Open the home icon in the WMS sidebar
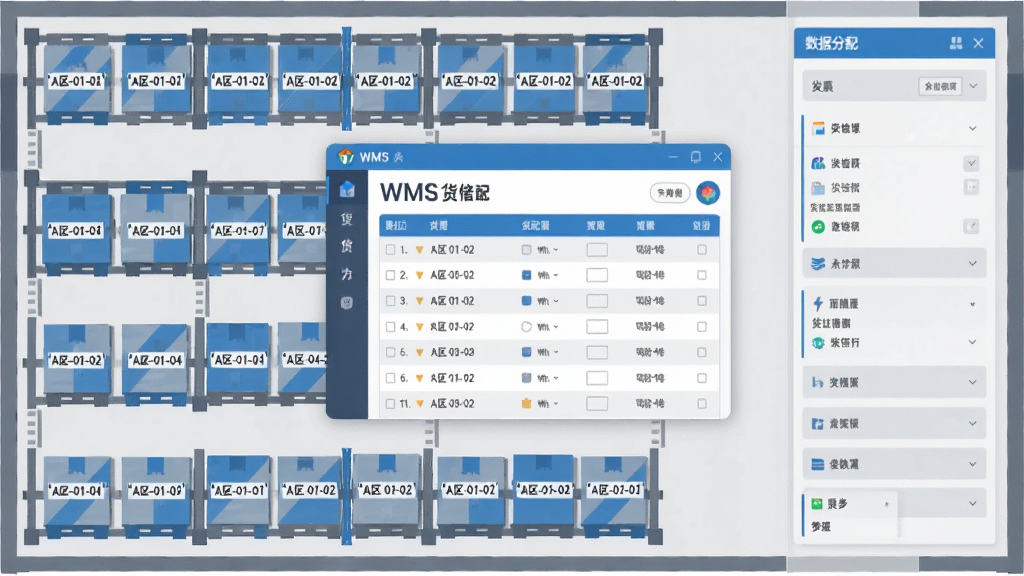The height and width of the screenshot is (576, 1024). [x=347, y=189]
